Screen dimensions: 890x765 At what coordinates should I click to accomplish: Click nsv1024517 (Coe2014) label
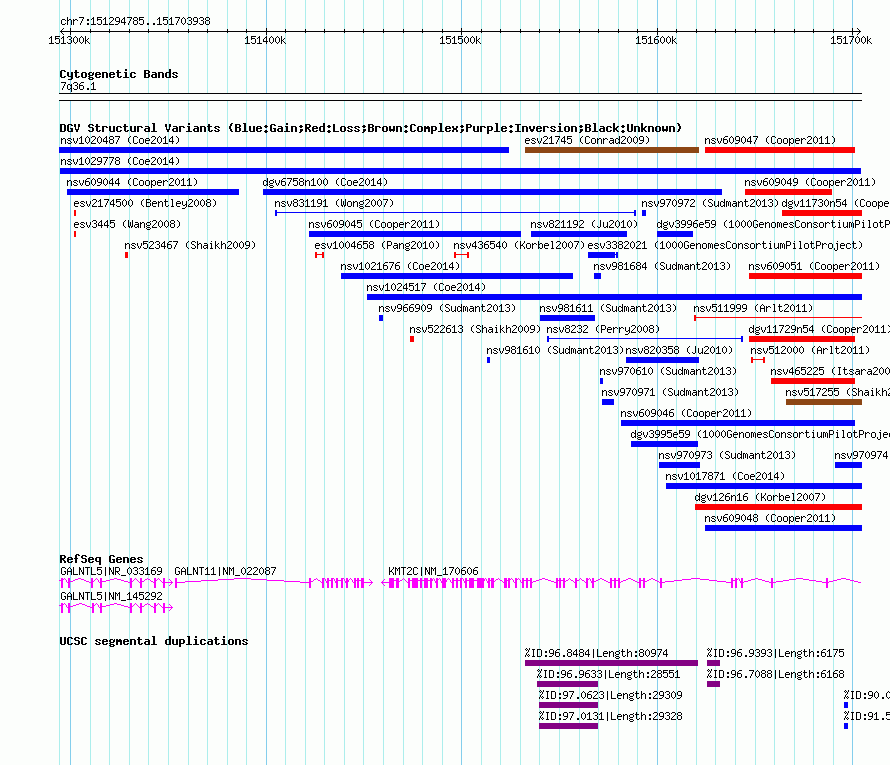tap(426, 287)
